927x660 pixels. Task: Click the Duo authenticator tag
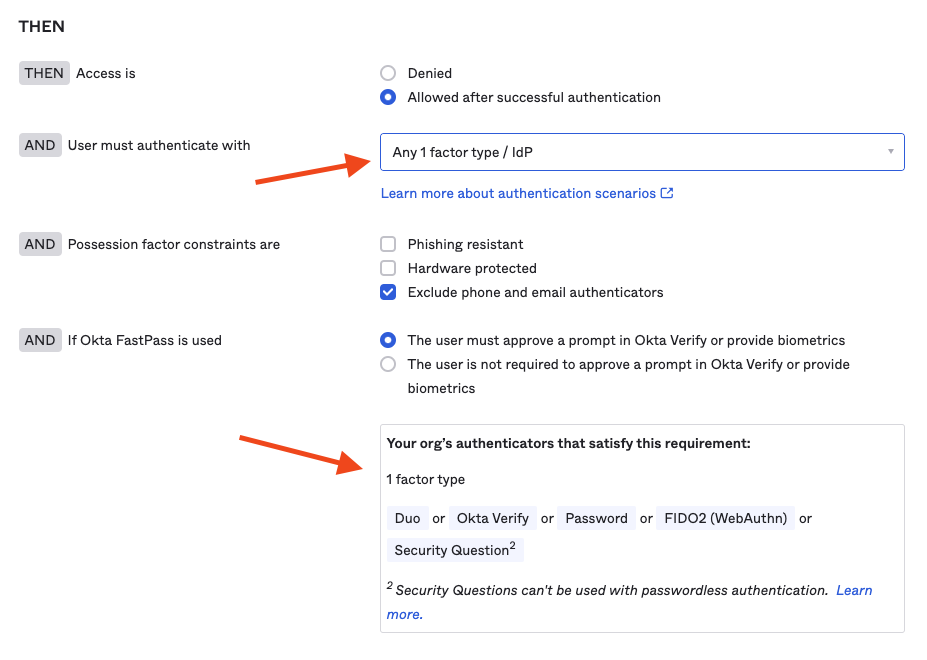click(407, 519)
